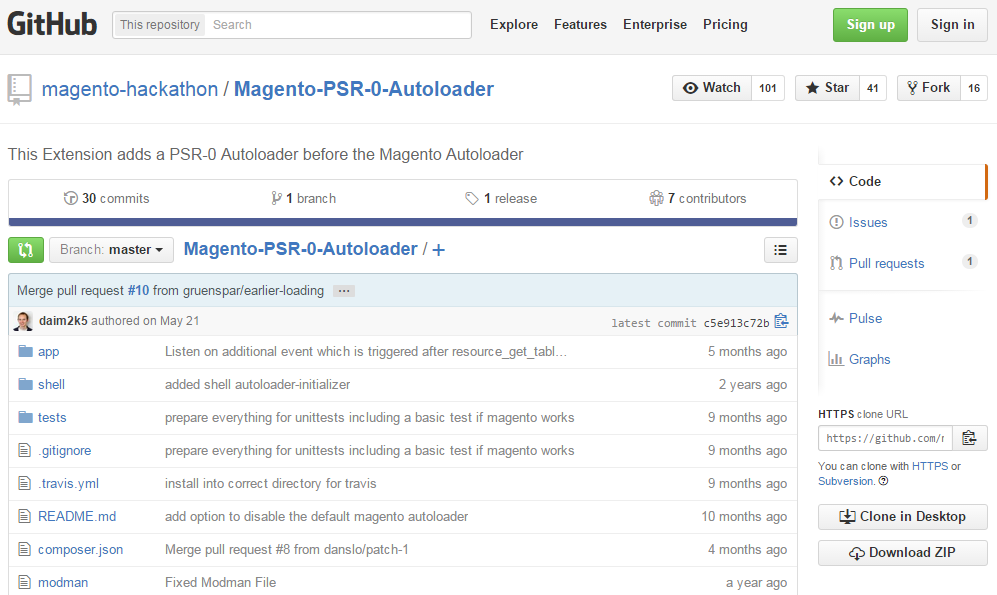Click the help icon next to Subversion

883,481
